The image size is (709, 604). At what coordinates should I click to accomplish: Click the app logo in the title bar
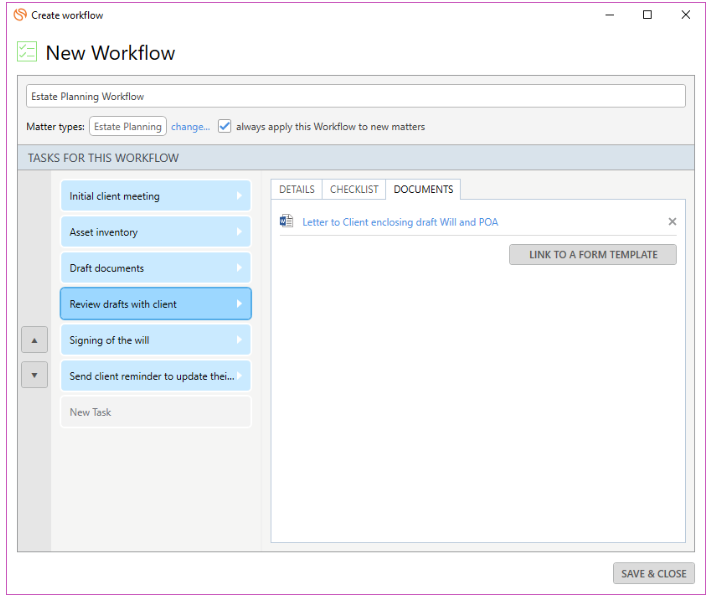click(x=20, y=15)
